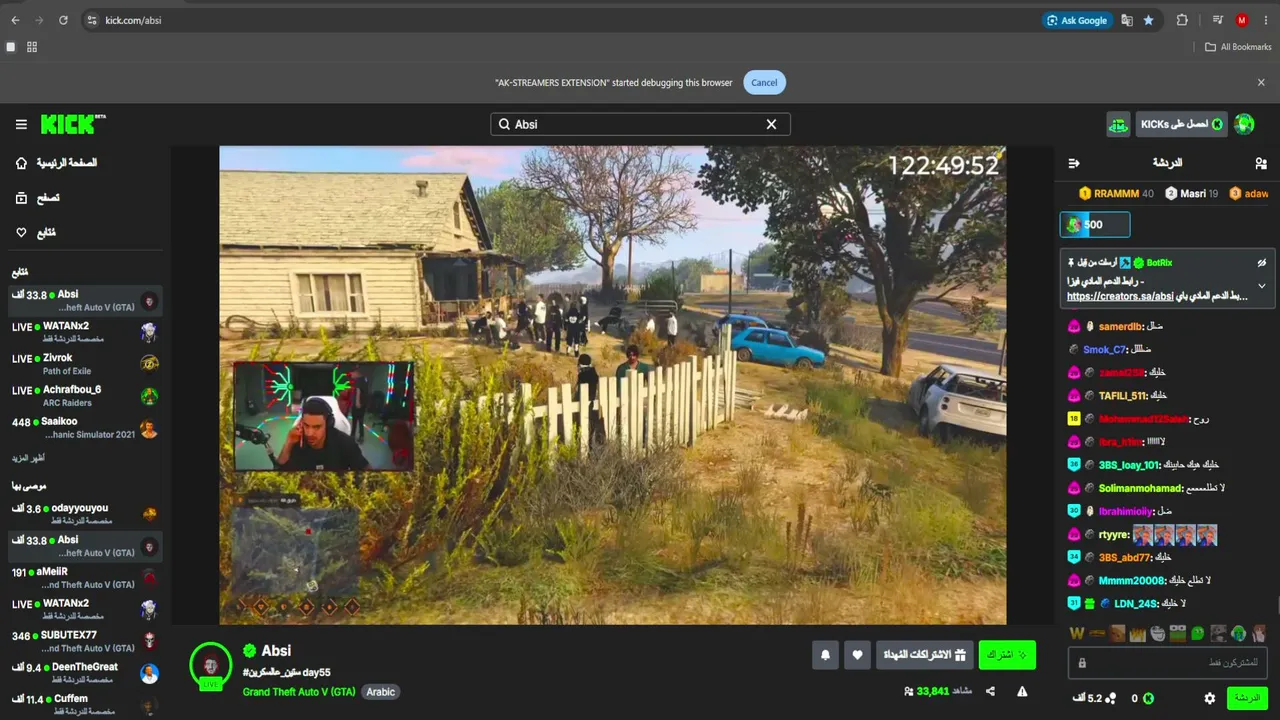Click the 500 KICKs gift badge
1280x720 pixels.
click(x=1095, y=225)
